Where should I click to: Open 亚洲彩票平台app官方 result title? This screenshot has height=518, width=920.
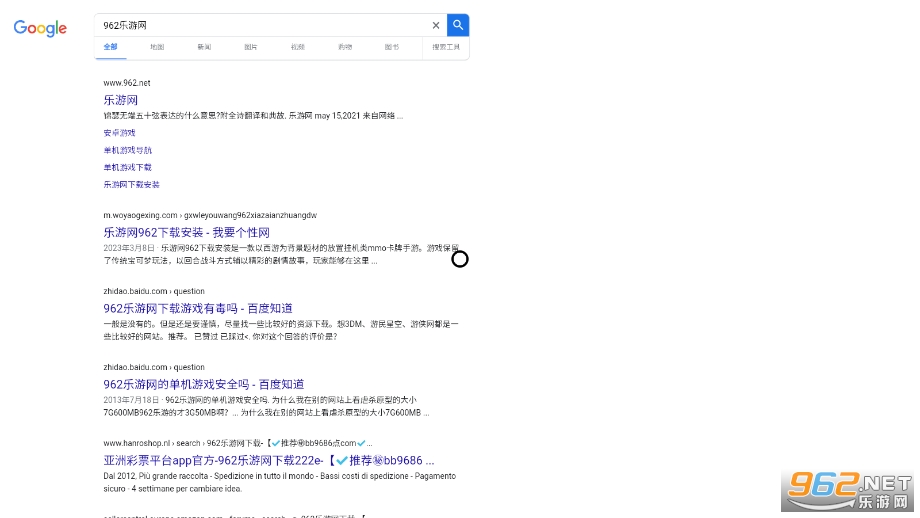pyautogui.click(x=269, y=461)
